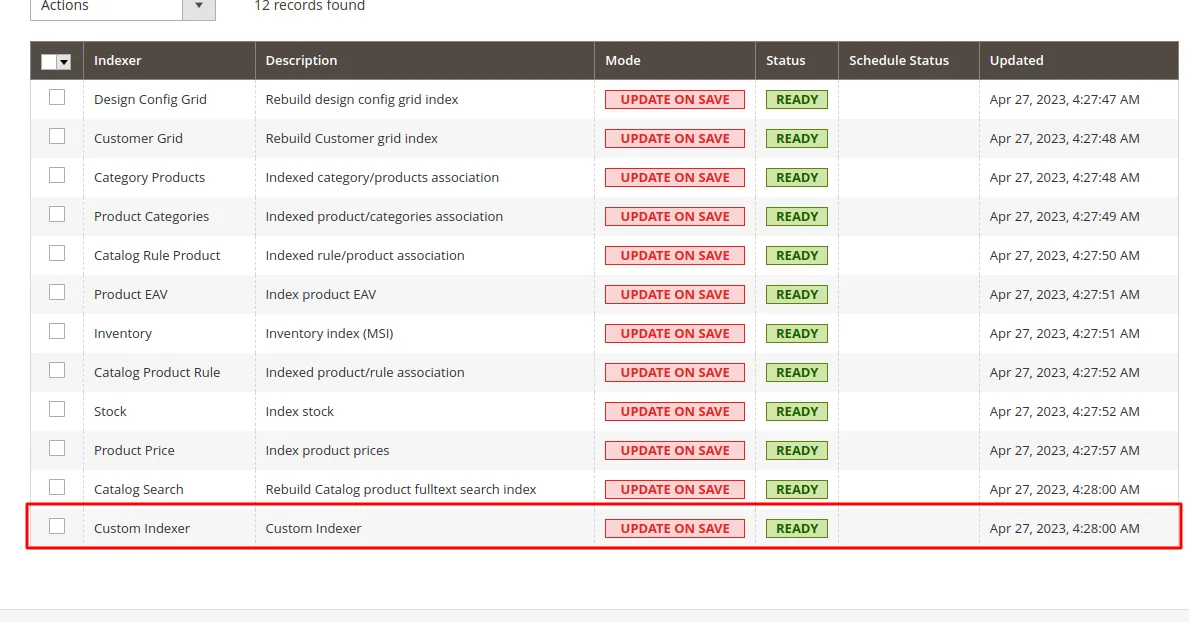Click the Design Config Grid indexer name
Screen dimensions: 1189x622
tap(150, 99)
